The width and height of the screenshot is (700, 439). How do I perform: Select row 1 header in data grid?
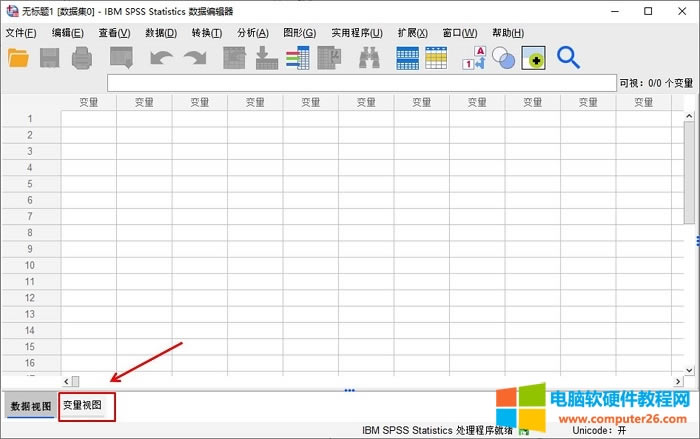[x=30, y=118]
